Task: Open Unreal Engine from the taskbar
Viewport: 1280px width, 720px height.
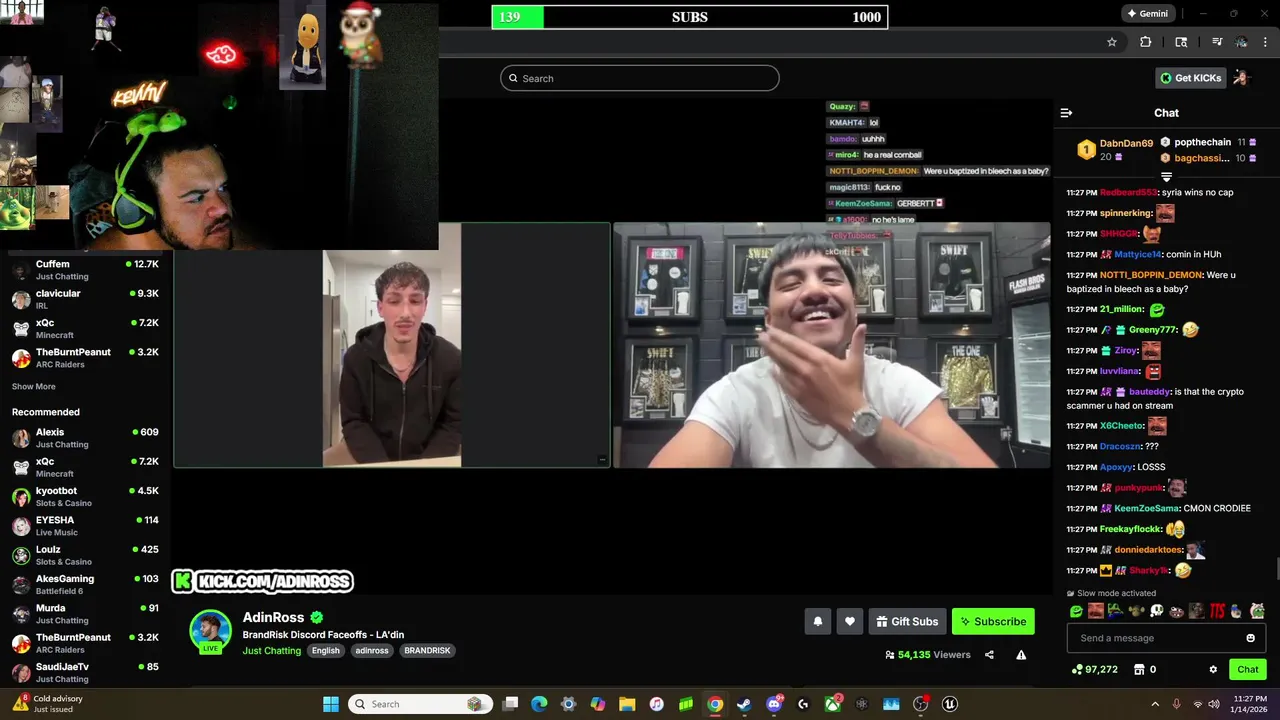Action: coord(950,704)
